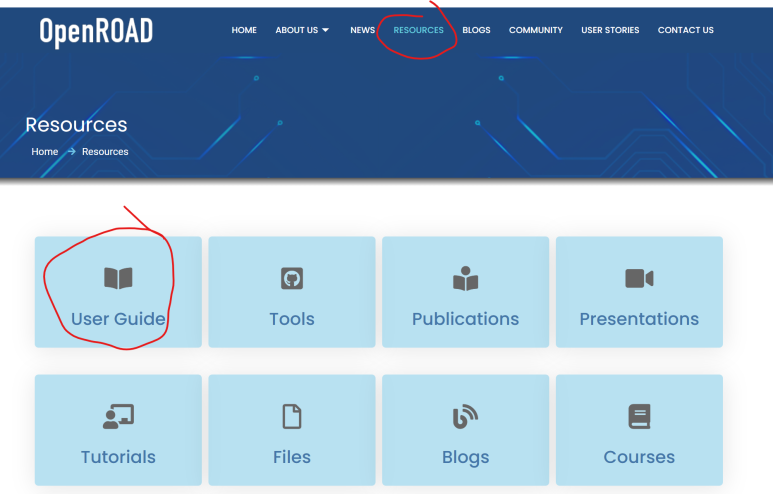Select Resources in top navigation

pyautogui.click(x=419, y=30)
